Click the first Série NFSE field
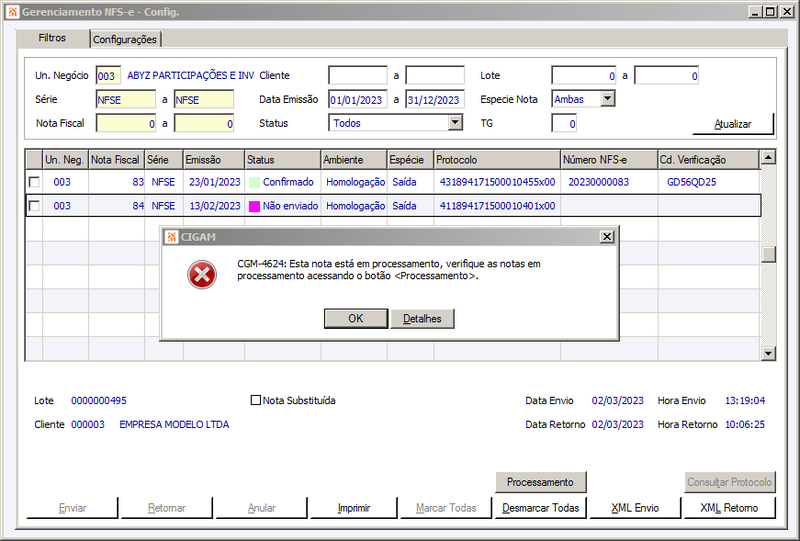This screenshot has width=800, height=541. (126, 100)
